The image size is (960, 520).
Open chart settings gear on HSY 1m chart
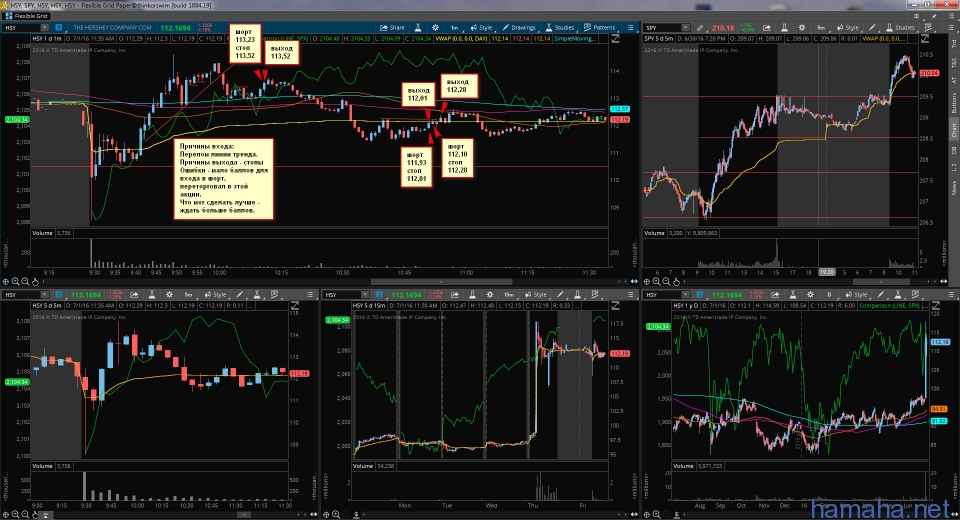(x=435, y=28)
